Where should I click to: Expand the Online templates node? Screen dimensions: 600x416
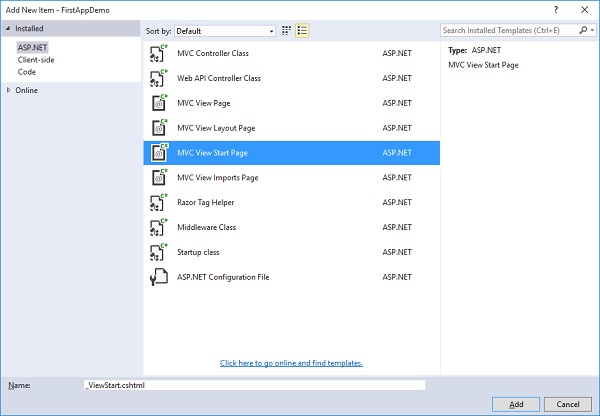pos(9,90)
